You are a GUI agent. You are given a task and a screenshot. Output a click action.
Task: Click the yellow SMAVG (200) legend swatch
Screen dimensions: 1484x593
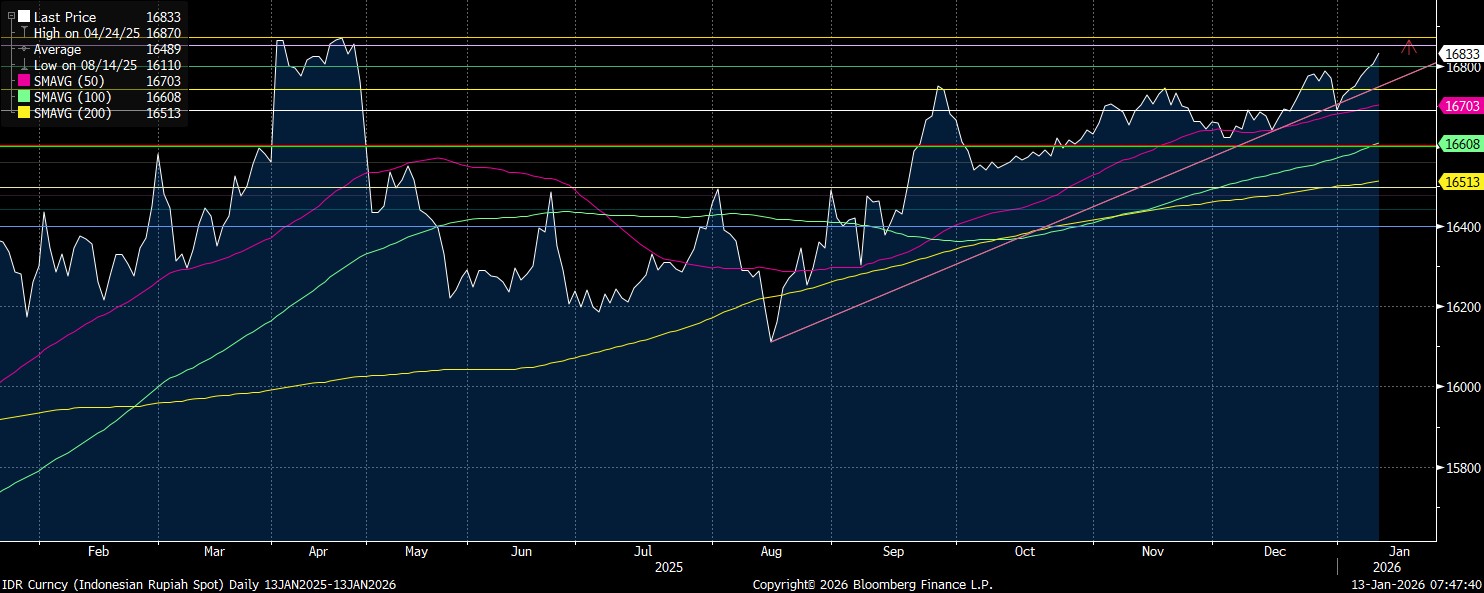tap(24, 113)
